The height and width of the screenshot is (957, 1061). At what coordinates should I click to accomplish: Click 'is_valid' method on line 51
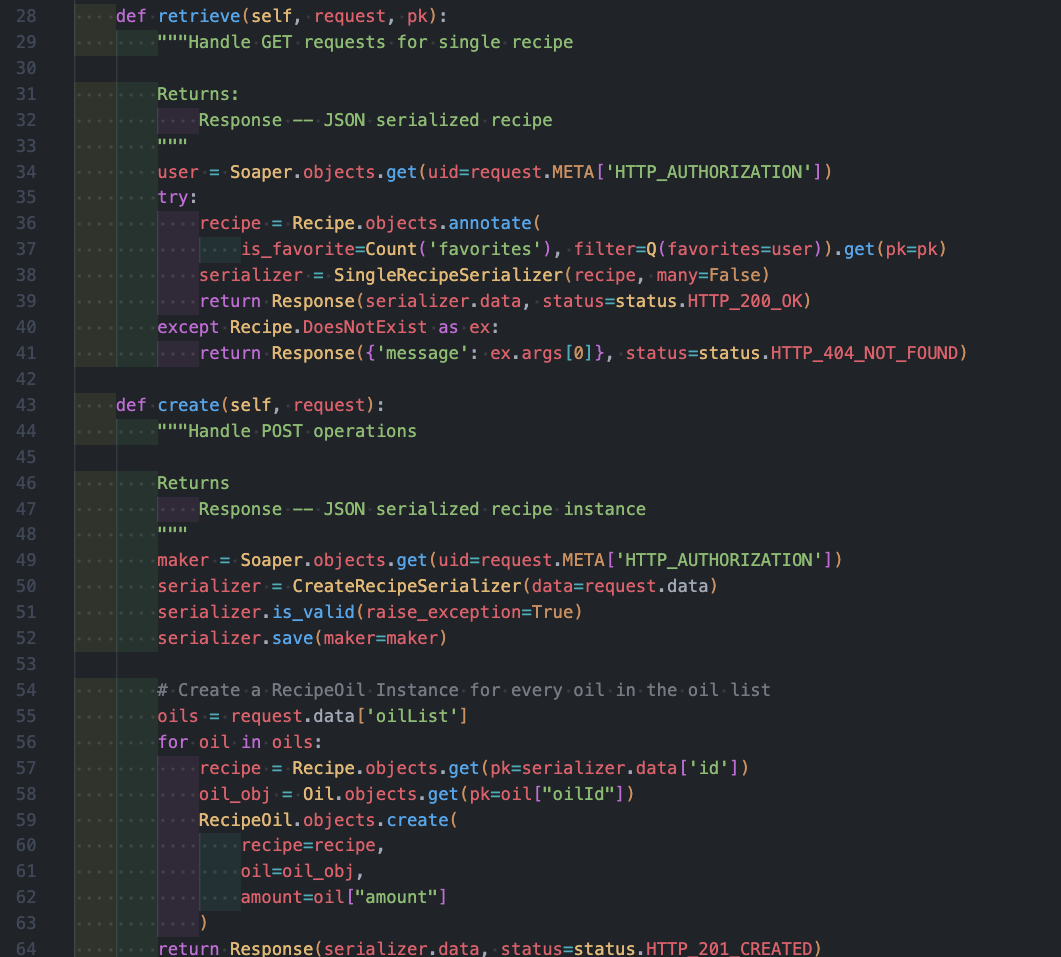pyautogui.click(x=313, y=612)
